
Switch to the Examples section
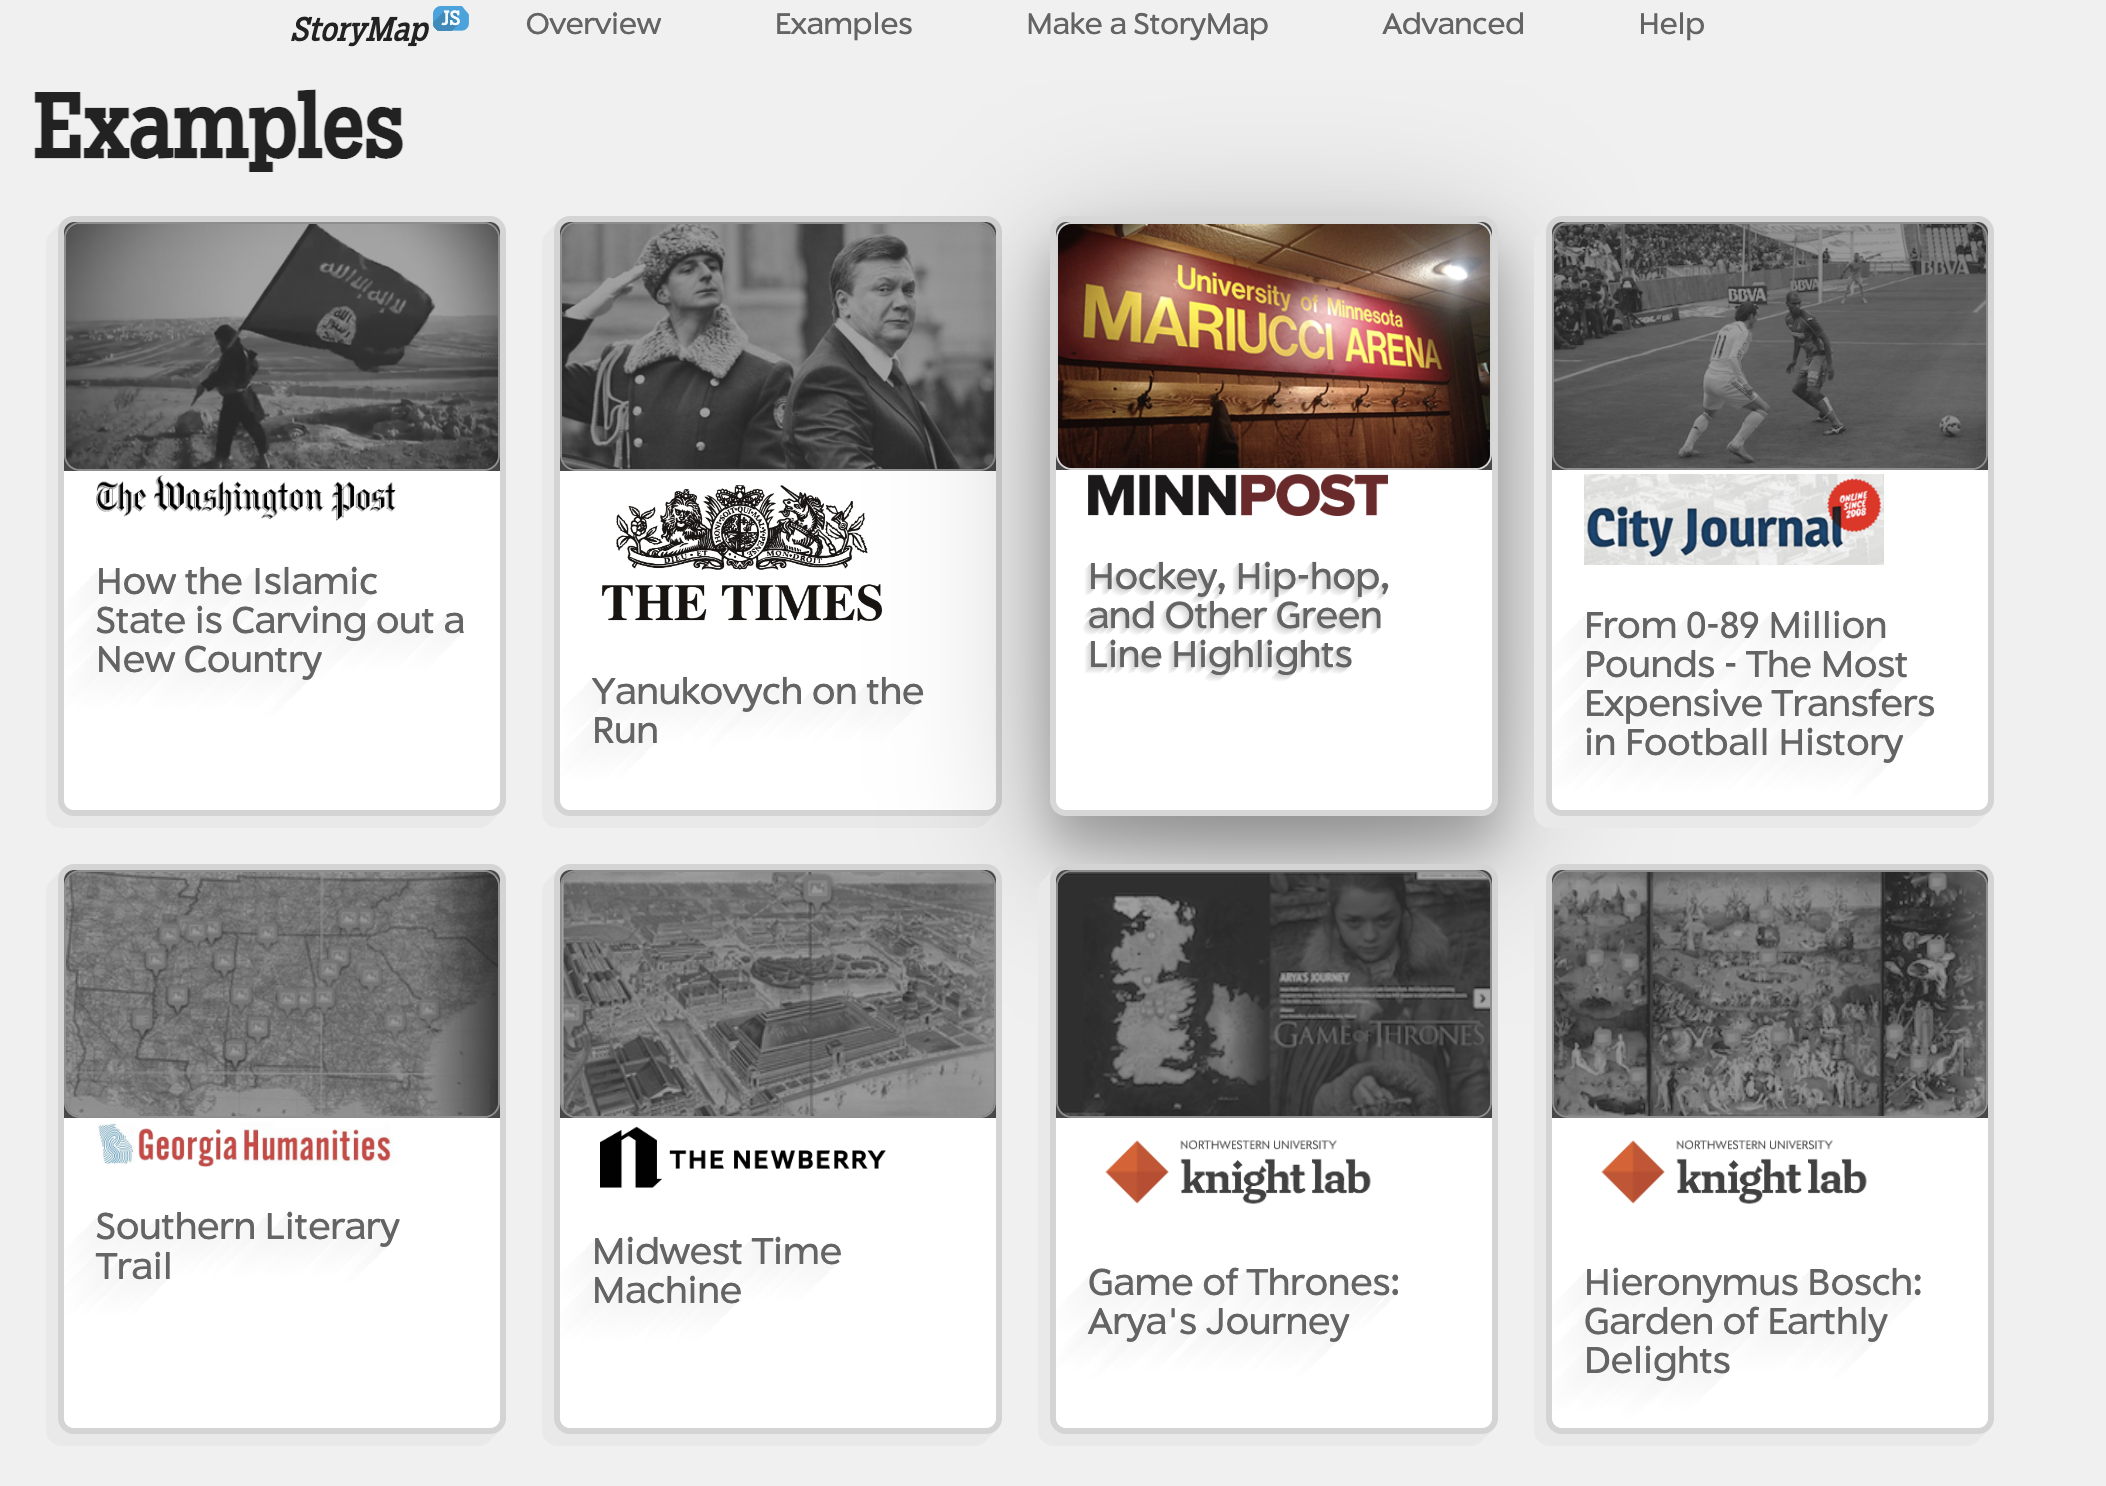pyautogui.click(x=842, y=24)
